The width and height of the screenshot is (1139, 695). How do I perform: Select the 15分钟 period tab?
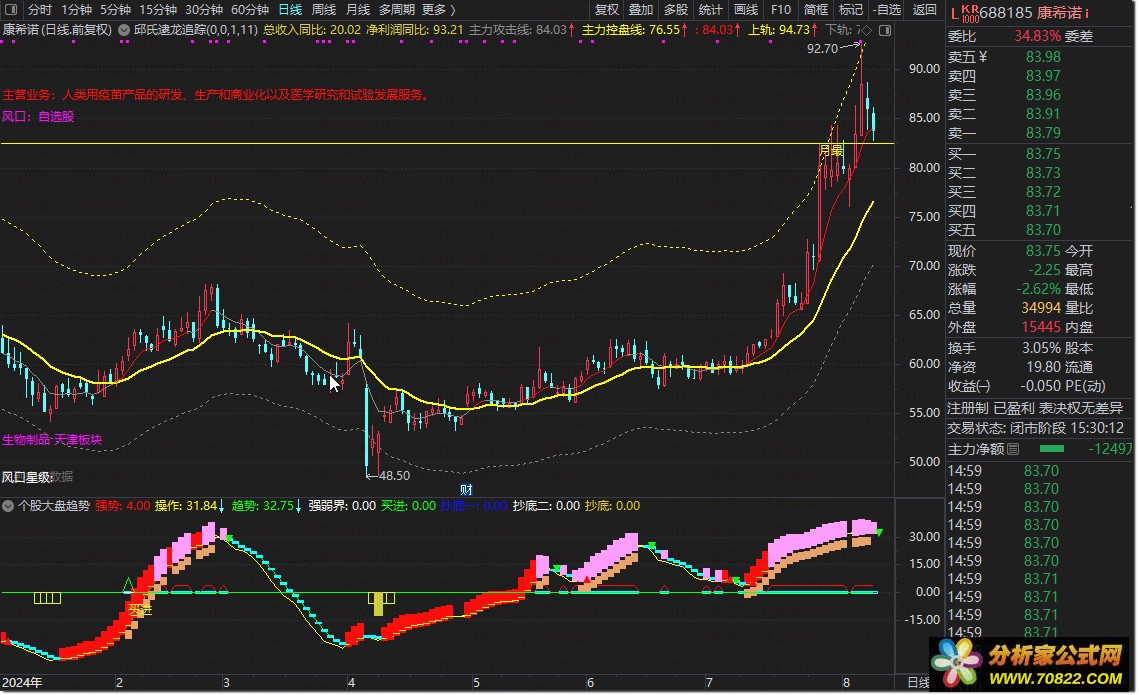point(158,9)
